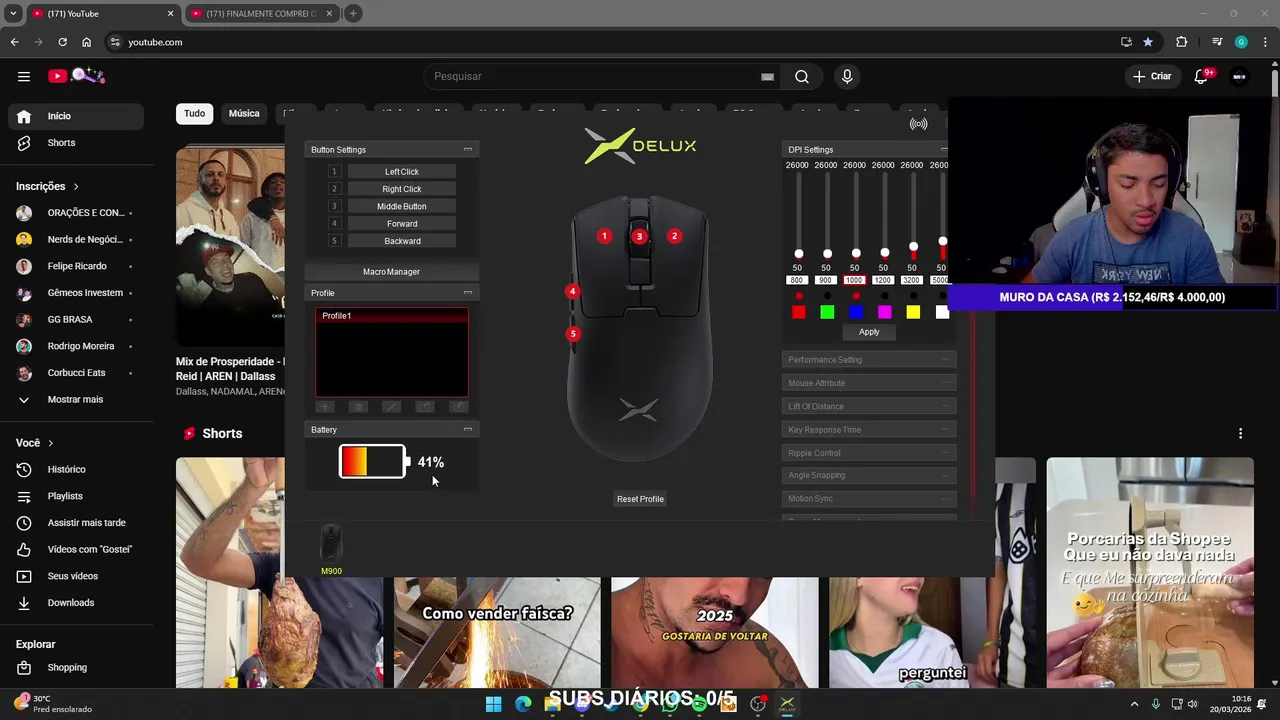Image resolution: width=1280 pixels, height=720 pixels.
Task: Open Shorts in YouTube sidebar
Action: [x=76, y=143]
